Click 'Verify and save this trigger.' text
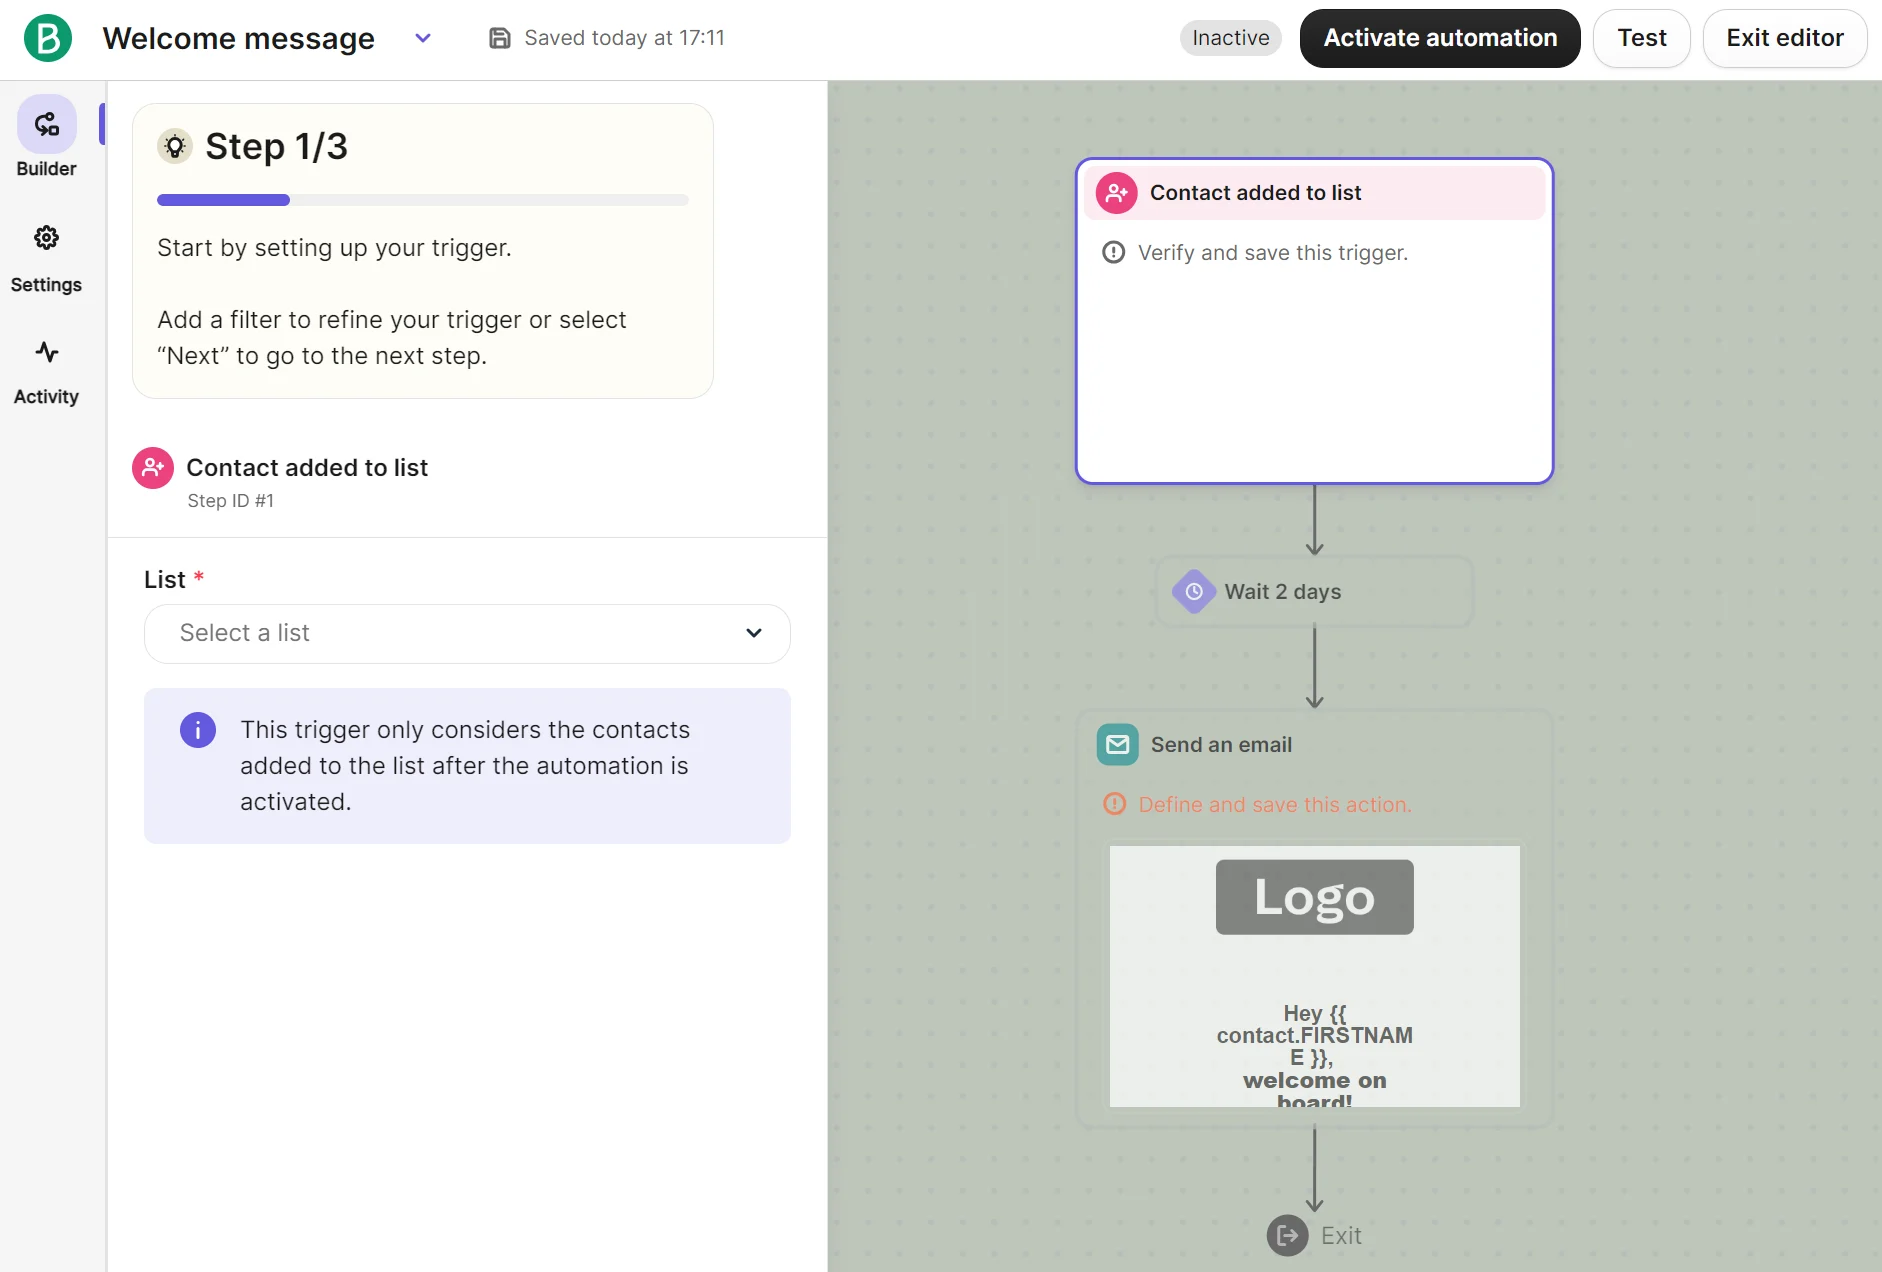 coord(1272,253)
